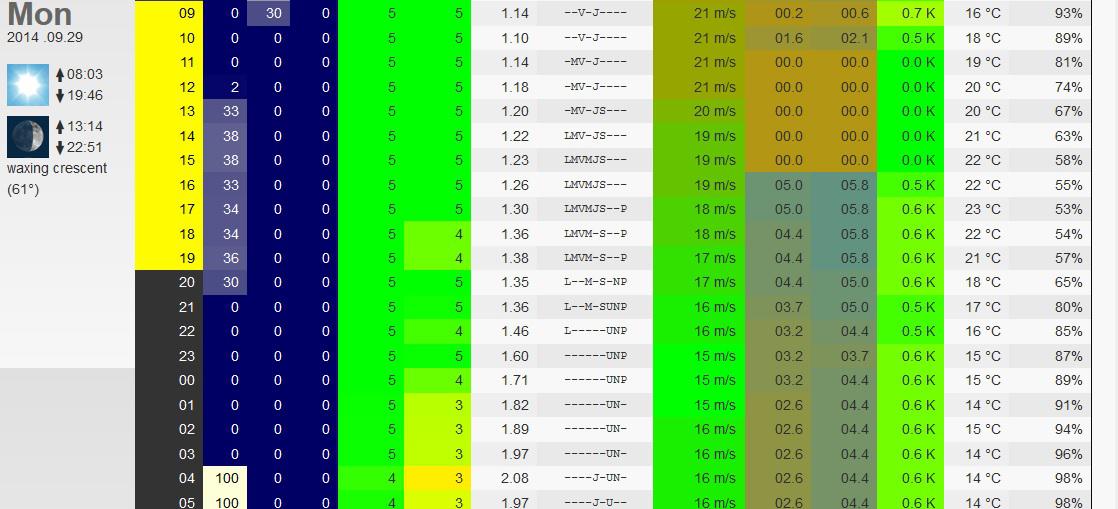
Task: Click the moon phase icon
Action: 28,137
